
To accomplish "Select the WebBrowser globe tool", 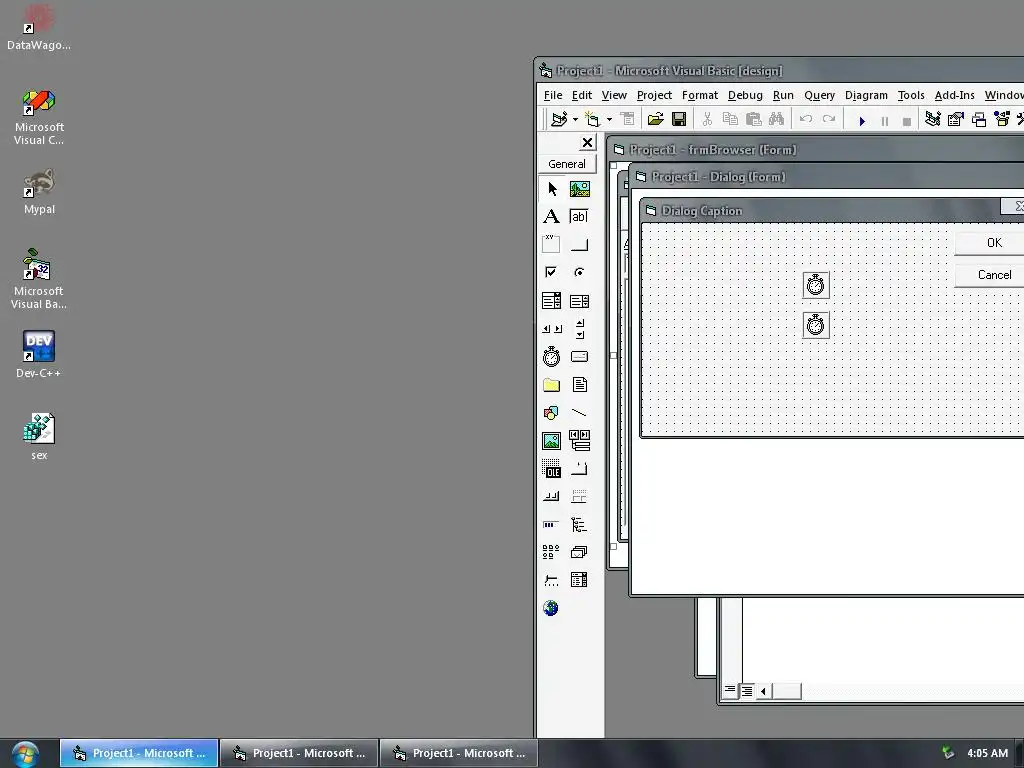I will (x=552, y=608).
